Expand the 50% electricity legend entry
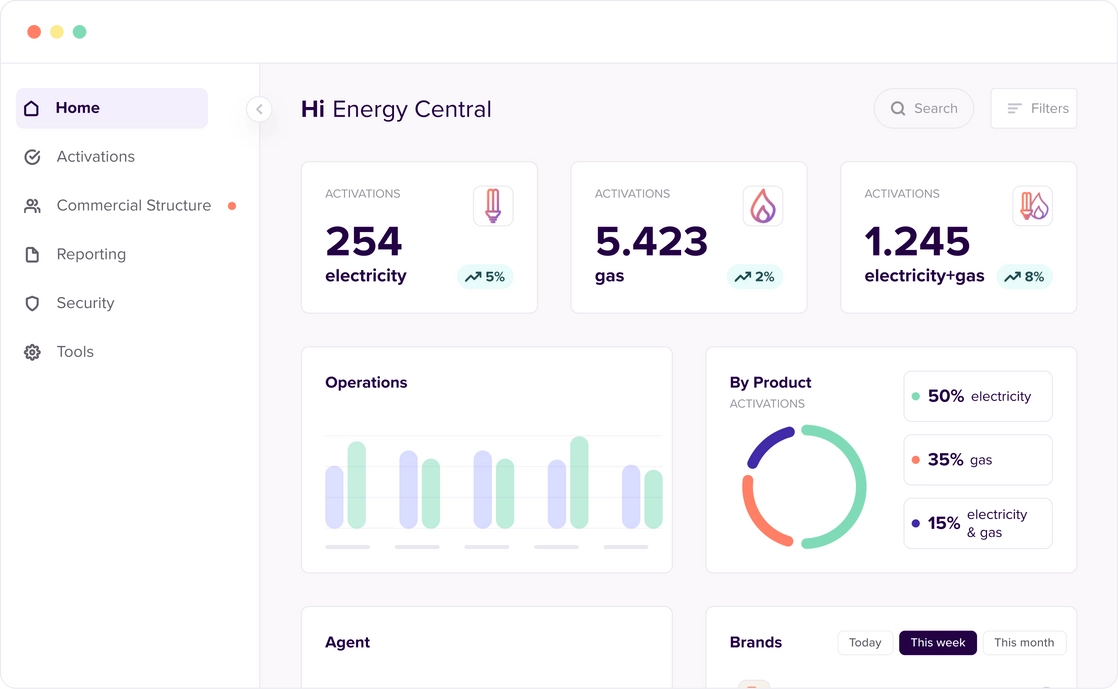 click(977, 396)
